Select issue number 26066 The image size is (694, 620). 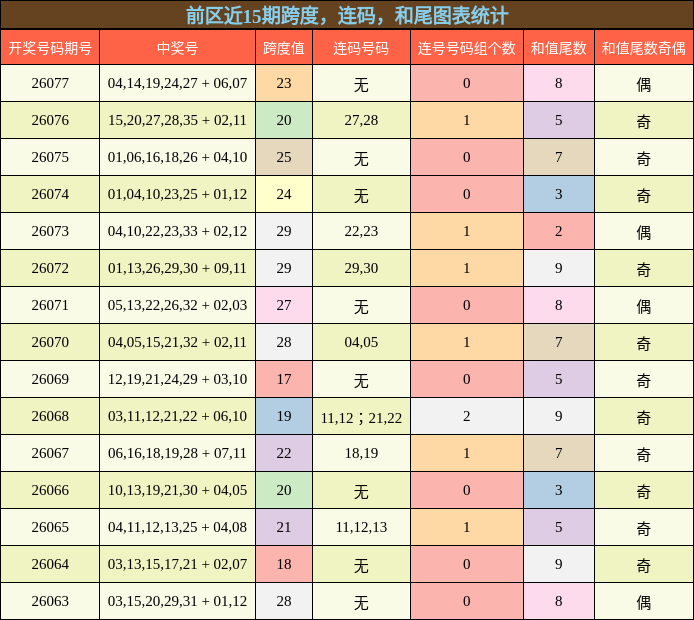tap(50, 490)
